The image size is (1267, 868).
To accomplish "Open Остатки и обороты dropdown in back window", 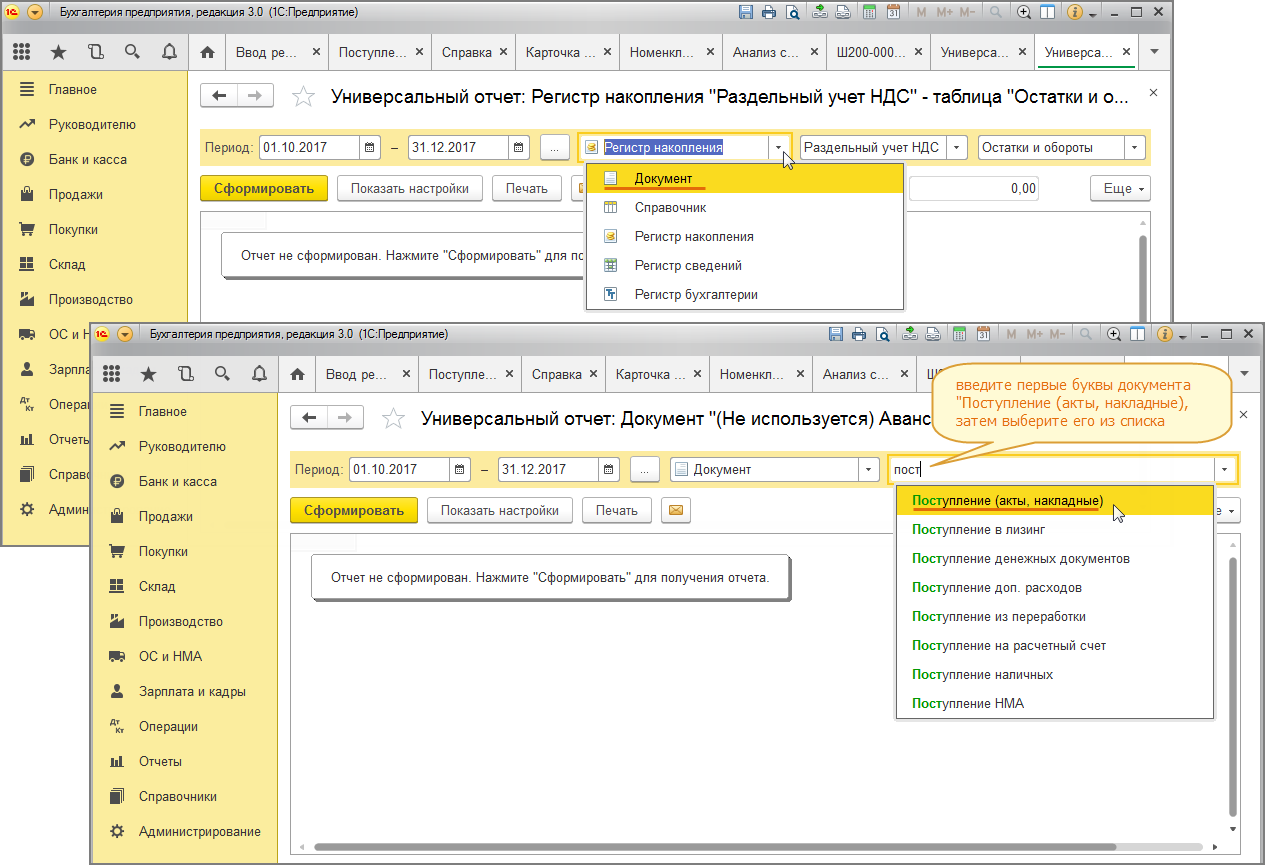I will [1135, 147].
